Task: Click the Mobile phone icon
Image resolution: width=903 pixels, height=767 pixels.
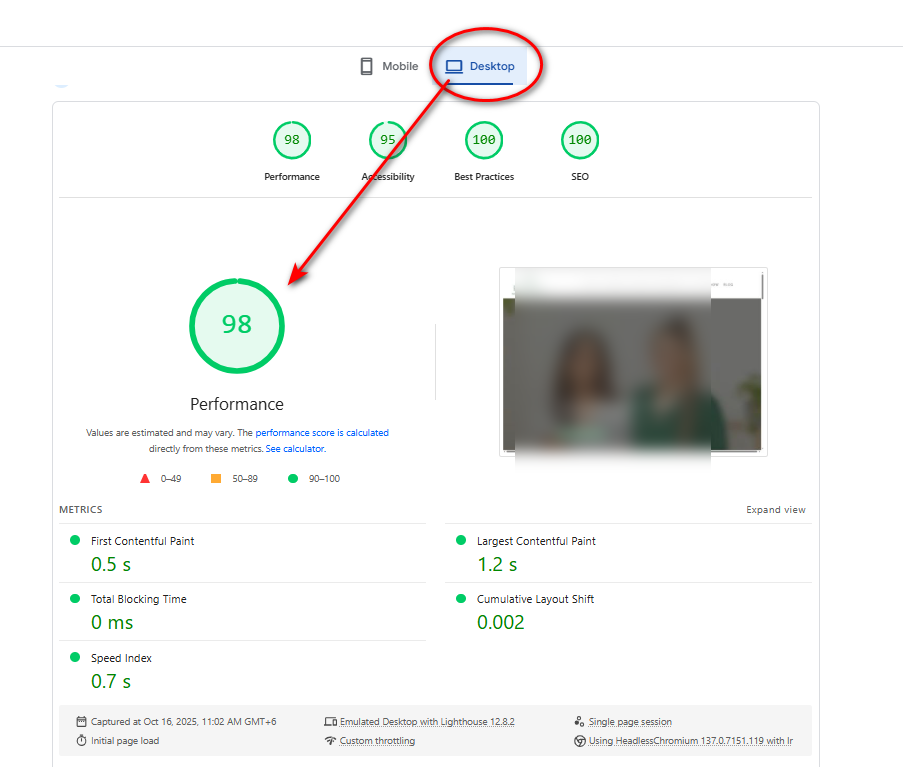Action: click(366, 66)
